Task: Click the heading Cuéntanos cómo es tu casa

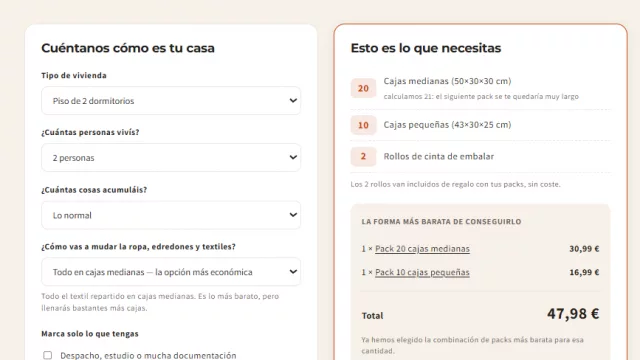Action: (128, 48)
